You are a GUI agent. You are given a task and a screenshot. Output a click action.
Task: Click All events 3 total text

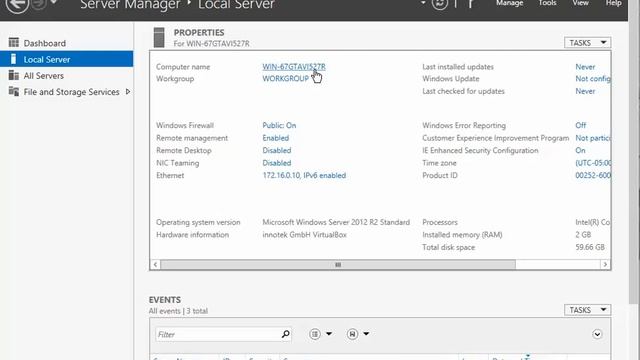tap(178, 311)
